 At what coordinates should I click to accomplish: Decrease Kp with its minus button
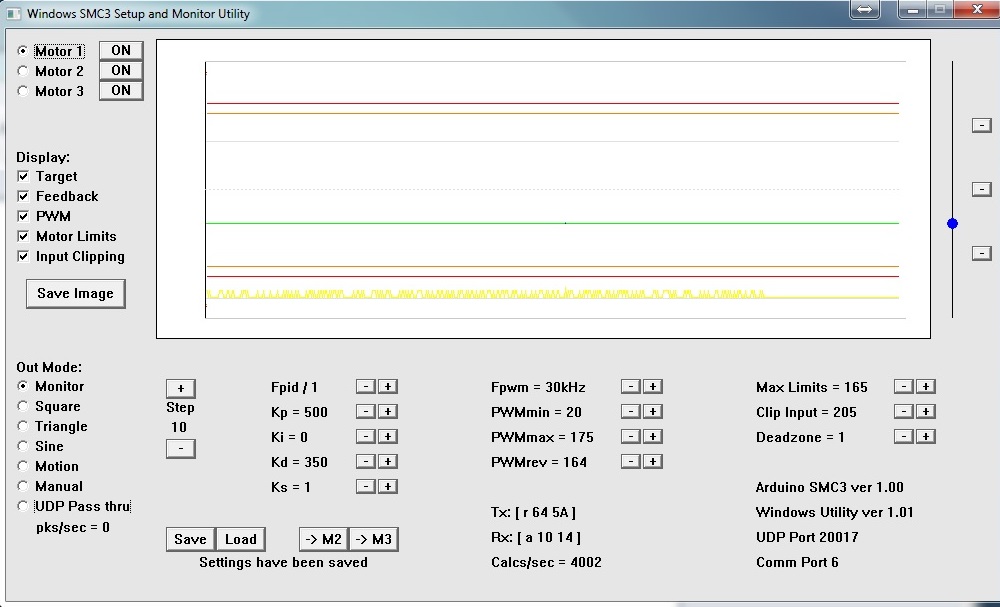point(365,411)
